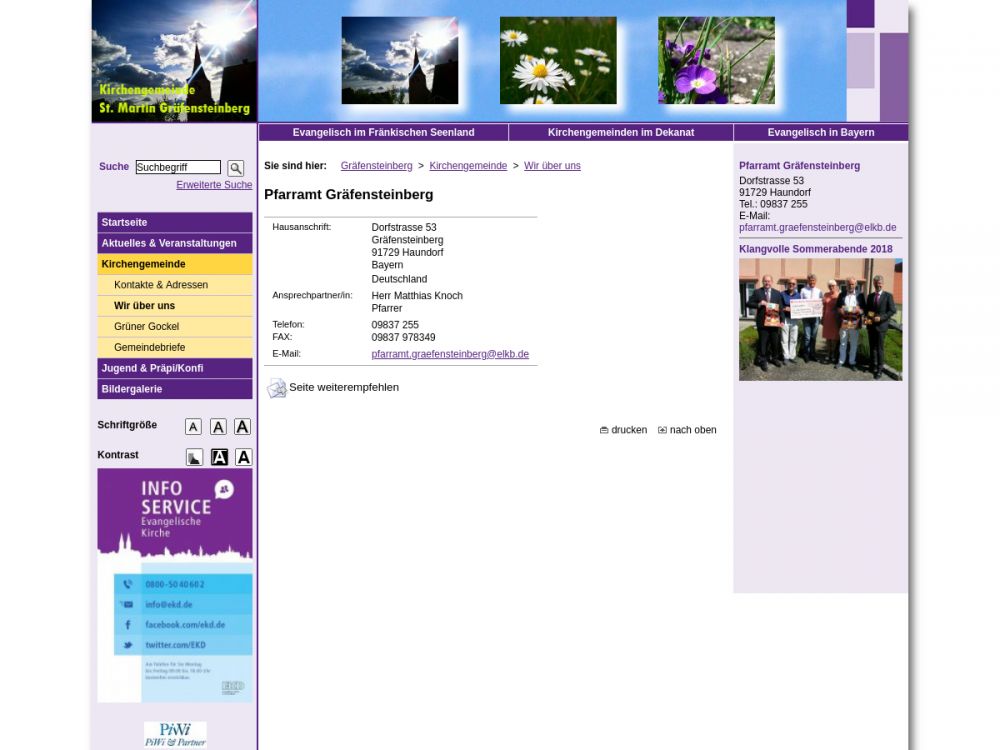Select the medium font size icon
The image size is (1000, 750).
(218, 427)
